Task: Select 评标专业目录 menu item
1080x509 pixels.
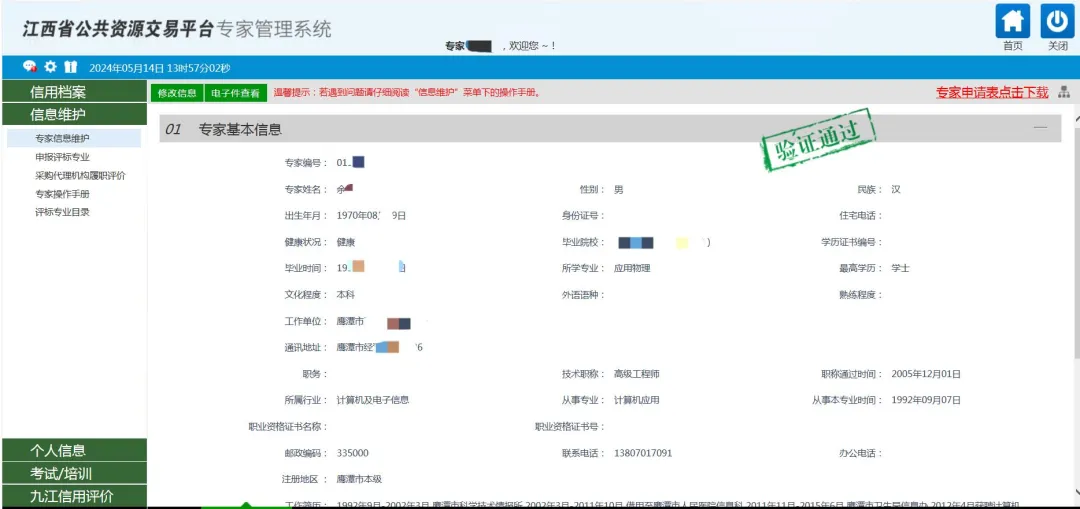Action: (62, 212)
